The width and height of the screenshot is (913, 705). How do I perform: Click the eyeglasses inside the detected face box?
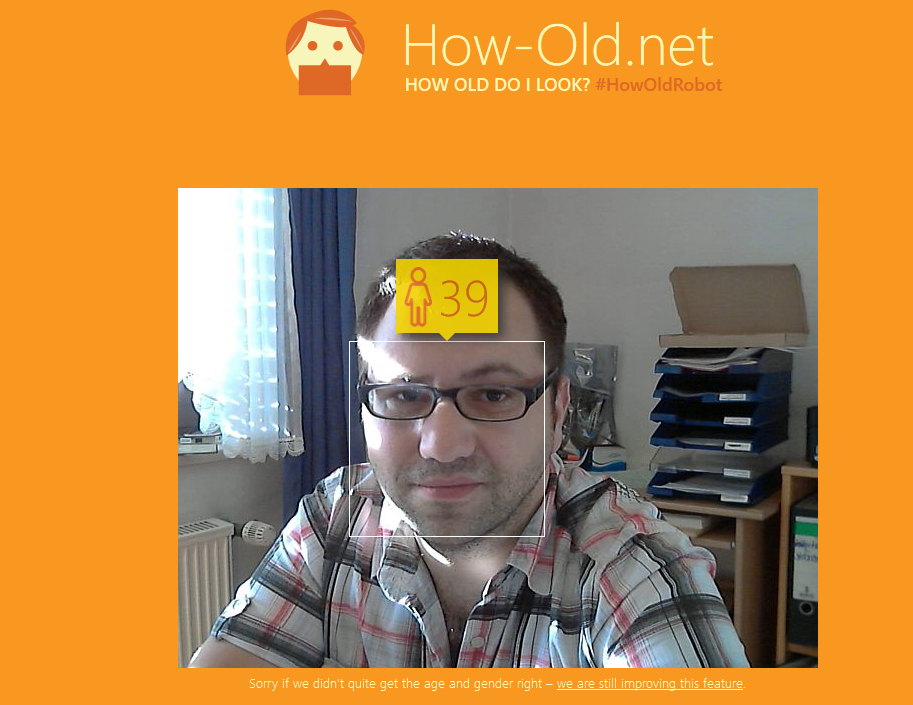click(x=456, y=398)
